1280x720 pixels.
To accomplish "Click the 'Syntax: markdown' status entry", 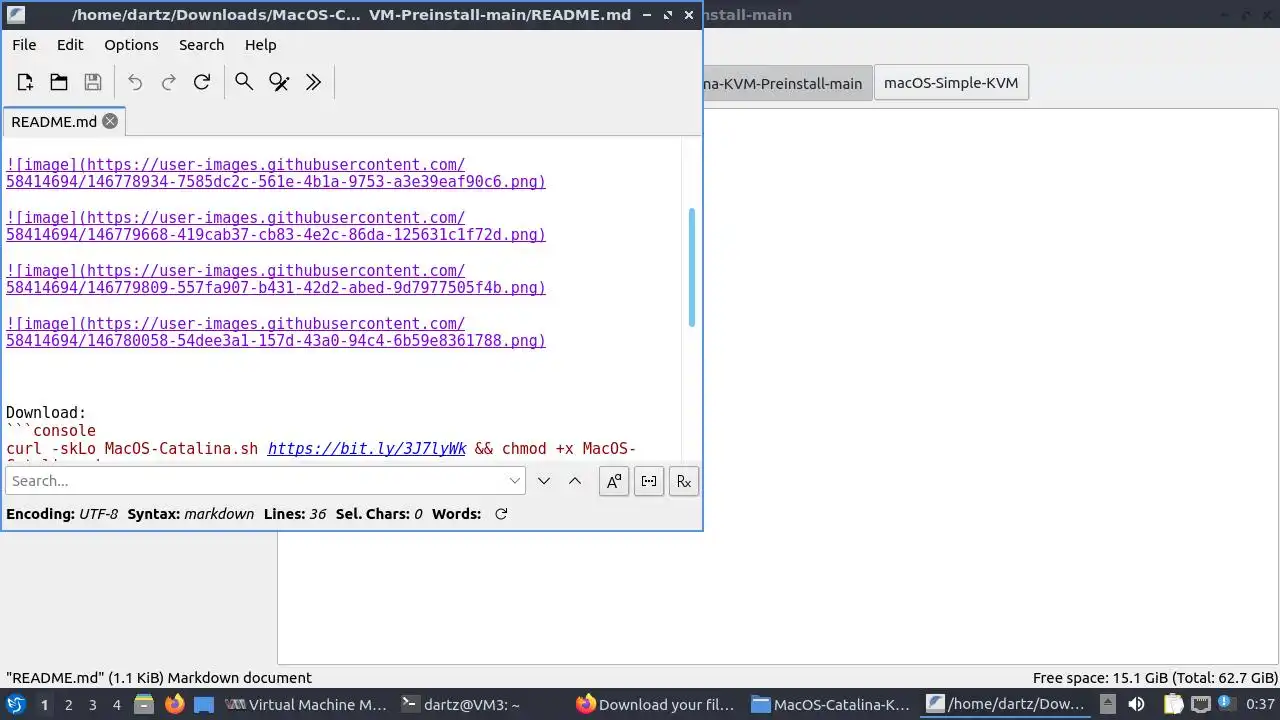I will tap(191, 514).
